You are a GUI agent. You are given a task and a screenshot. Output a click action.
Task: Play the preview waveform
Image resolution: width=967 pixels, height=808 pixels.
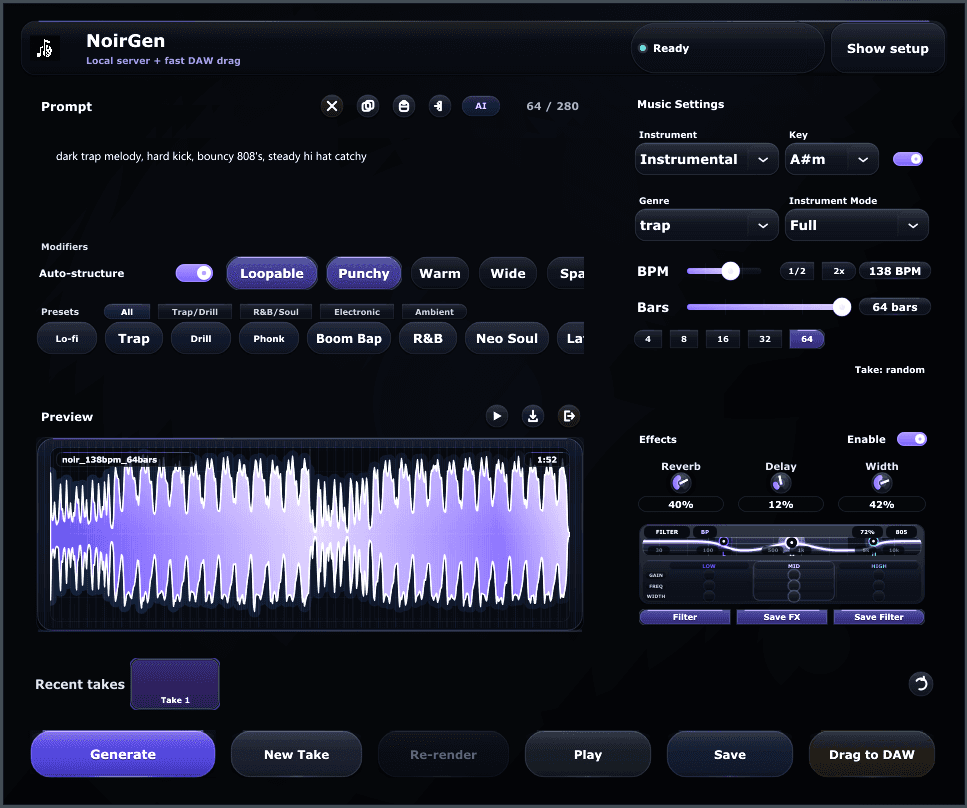pyautogui.click(x=497, y=415)
